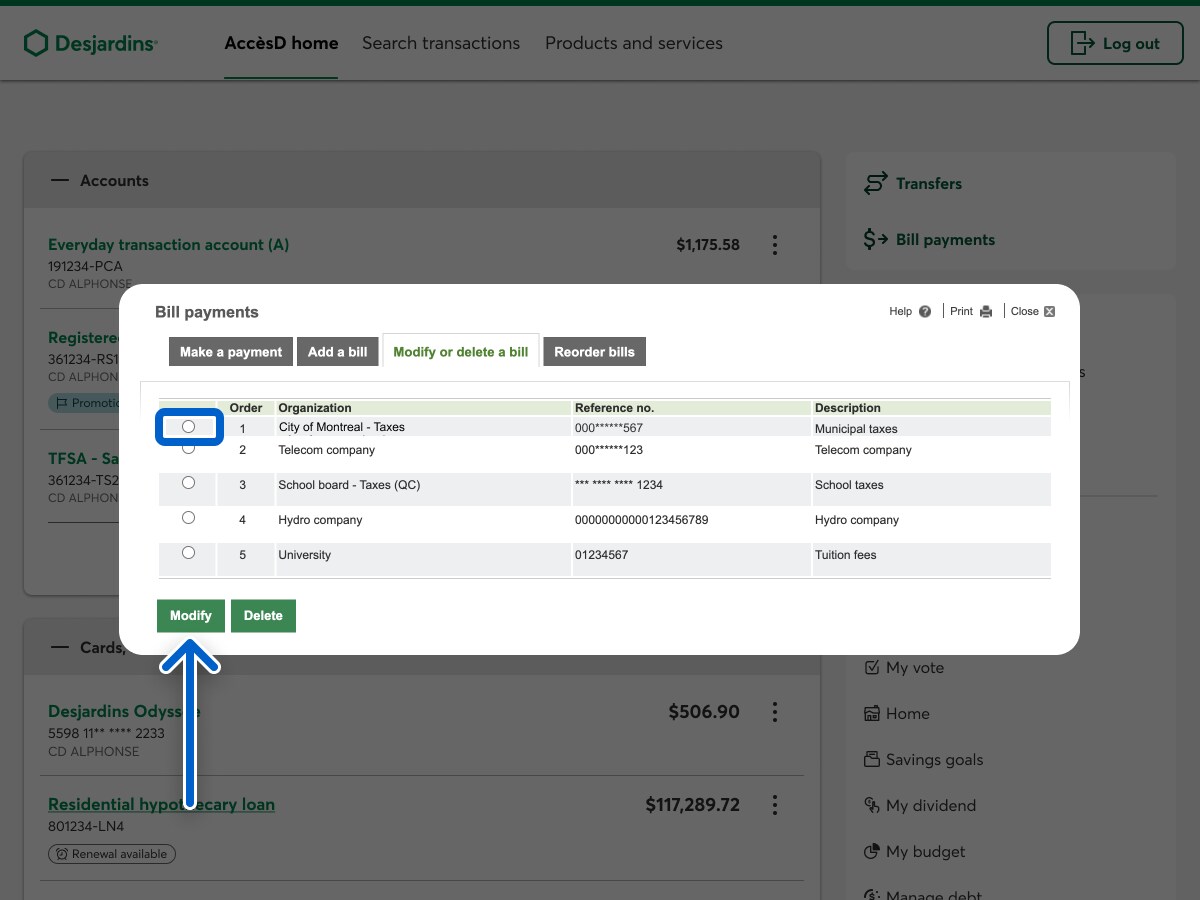Open Bill payments in the sidebar
This screenshot has width=1200, height=900.
[944, 240]
